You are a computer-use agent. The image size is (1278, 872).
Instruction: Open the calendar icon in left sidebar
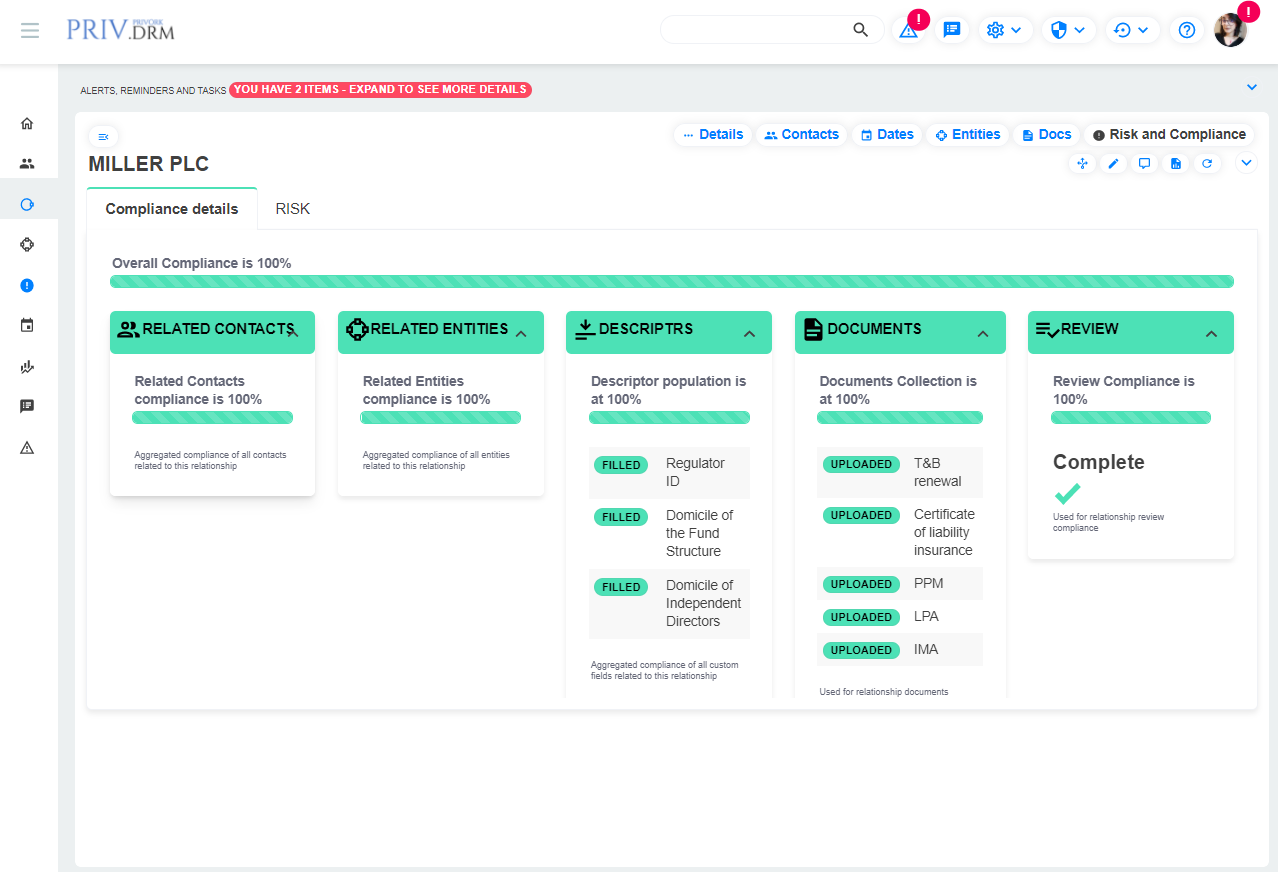(x=27, y=325)
